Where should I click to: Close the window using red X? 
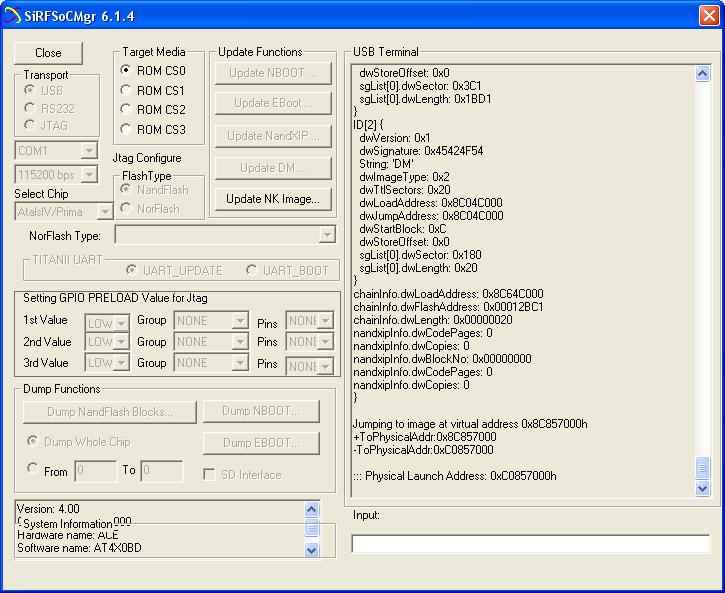pos(707,15)
